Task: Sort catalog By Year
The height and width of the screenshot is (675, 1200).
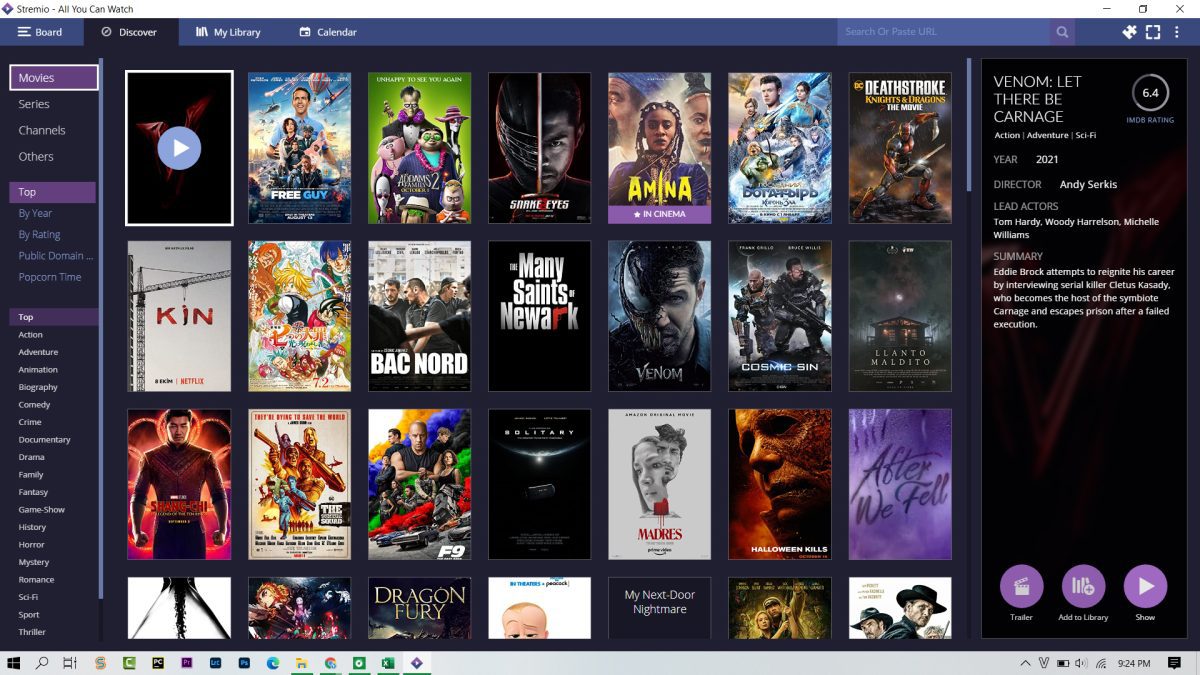Action: (x=35, y=213)
